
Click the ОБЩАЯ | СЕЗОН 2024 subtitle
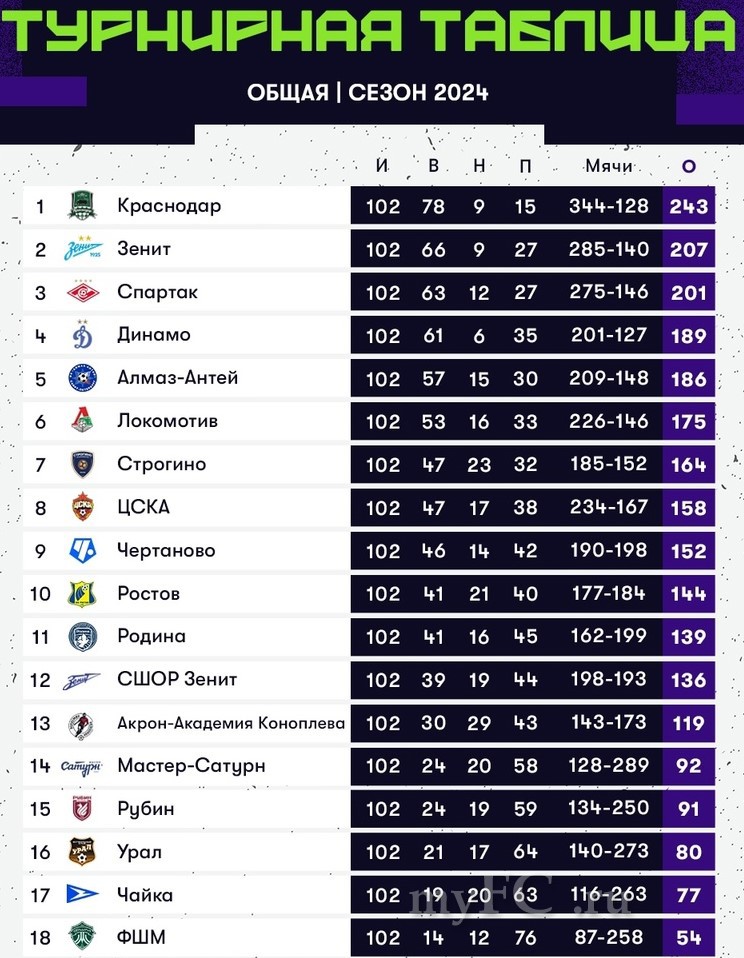pos(368,93)
